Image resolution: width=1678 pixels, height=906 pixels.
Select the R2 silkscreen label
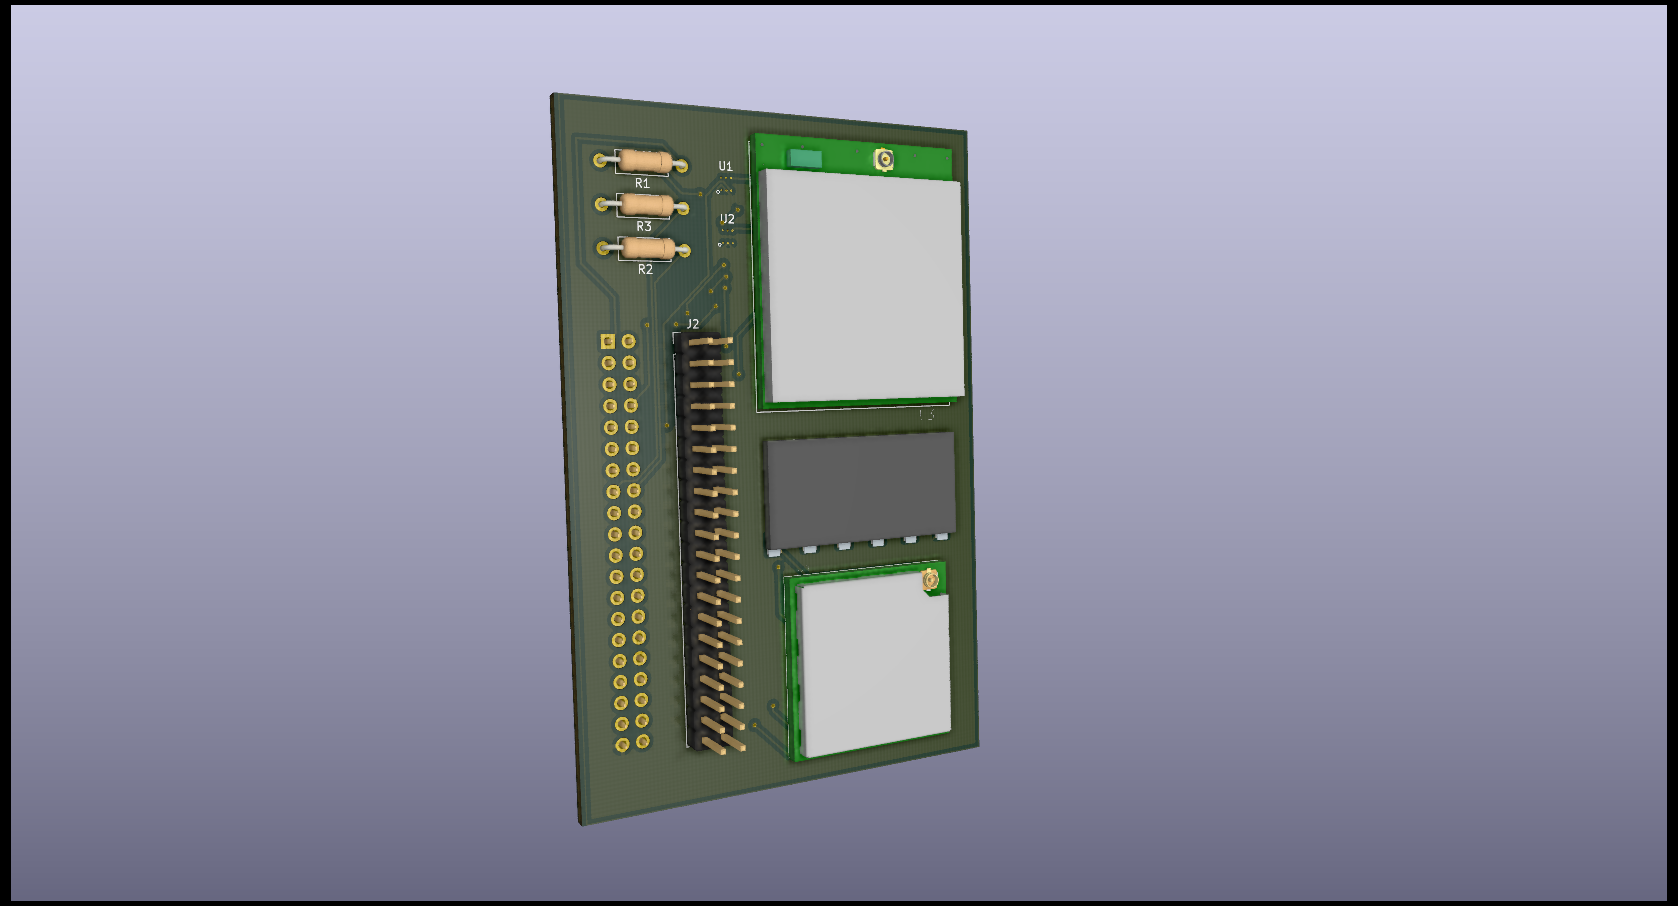645,270
